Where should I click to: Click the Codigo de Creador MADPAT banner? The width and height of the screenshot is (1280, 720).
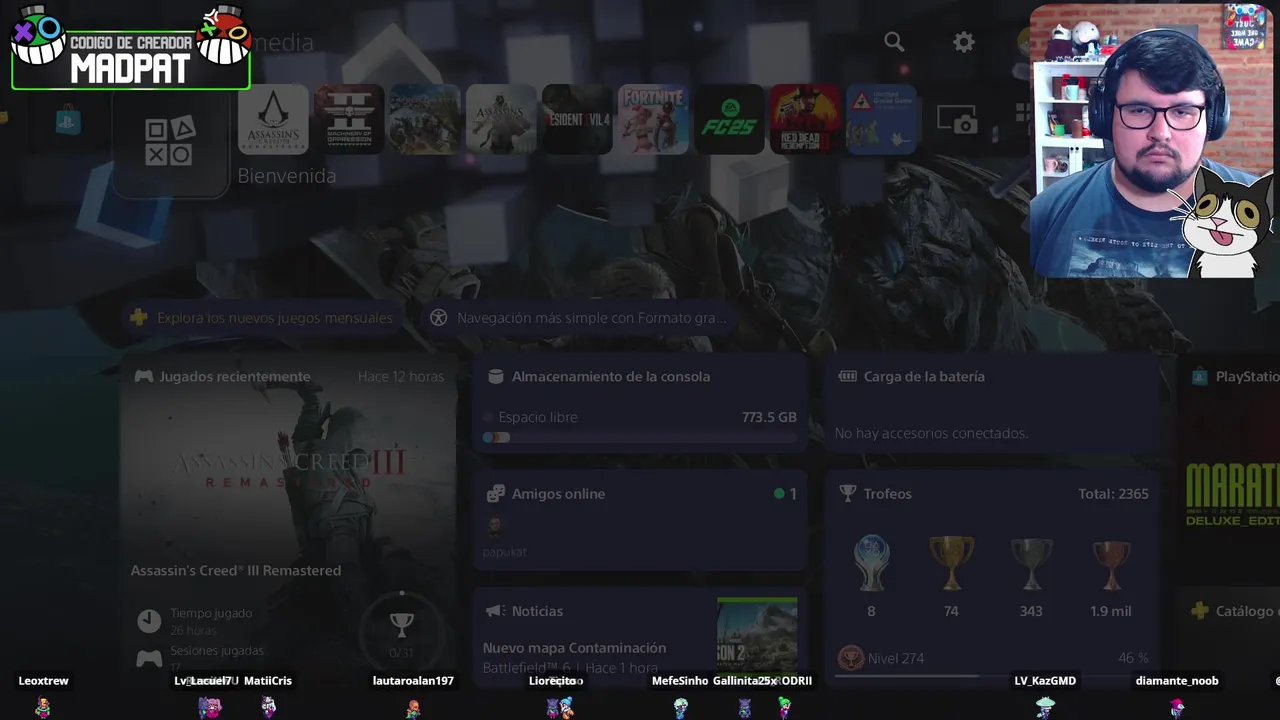coord(131,48)
